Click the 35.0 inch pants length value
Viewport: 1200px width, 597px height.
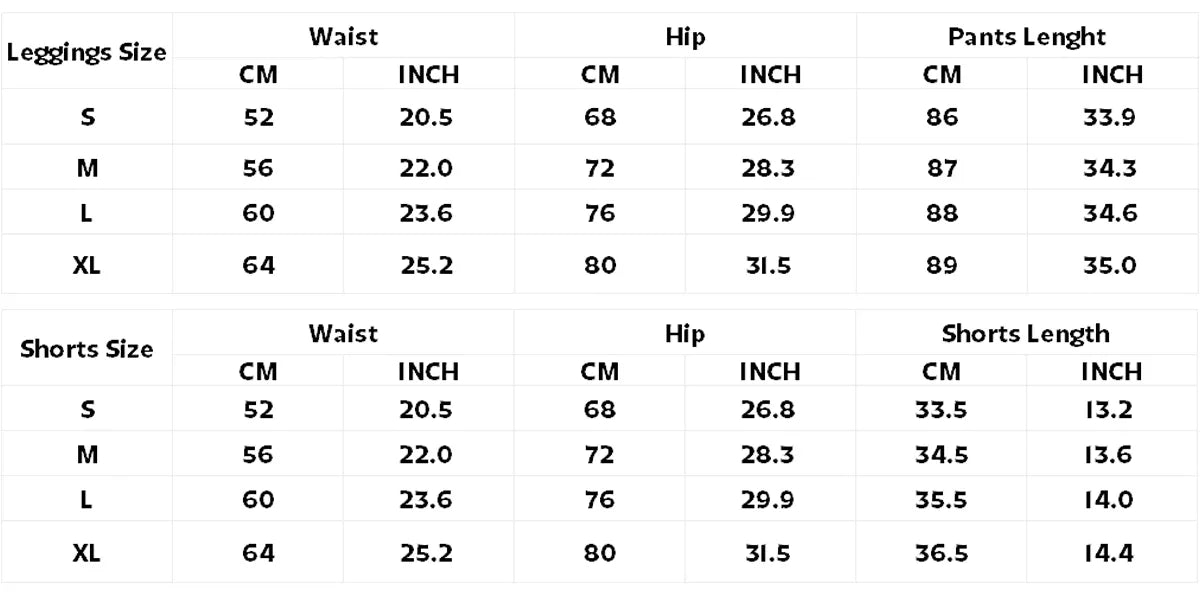(1110, 265)
